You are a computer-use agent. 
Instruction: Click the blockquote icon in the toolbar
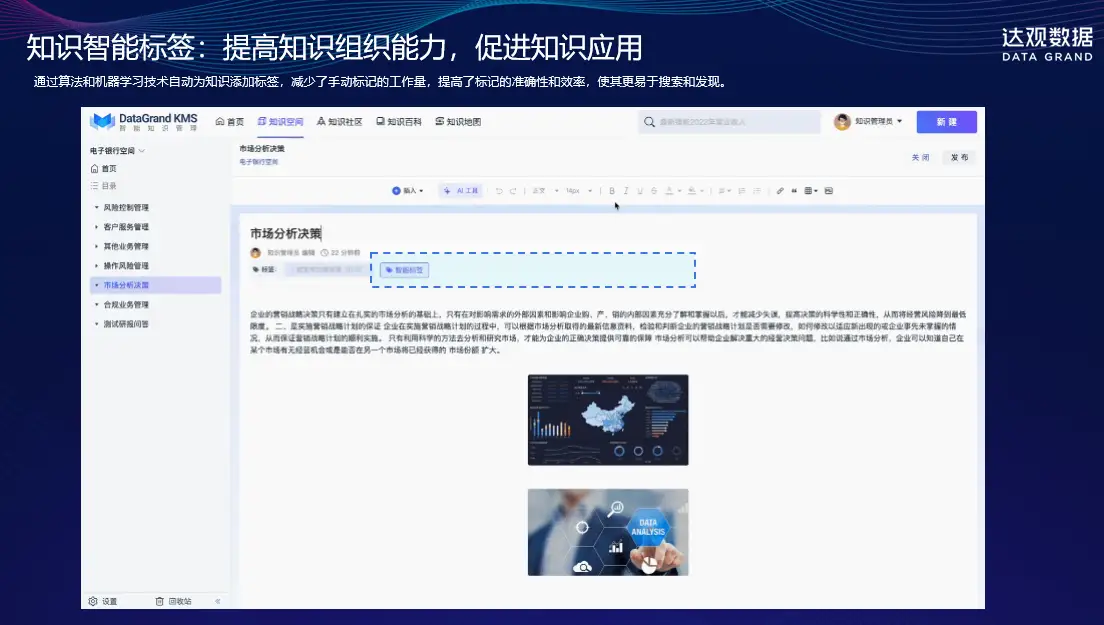[x=794, y=191]
